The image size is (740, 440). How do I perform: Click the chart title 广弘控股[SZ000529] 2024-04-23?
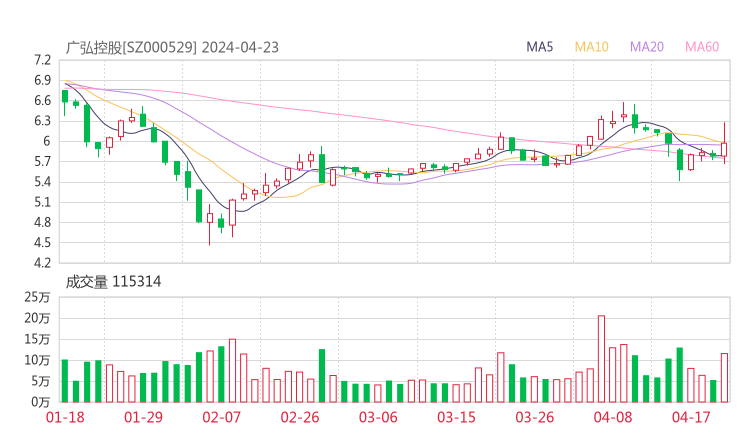tap(172, 48)
